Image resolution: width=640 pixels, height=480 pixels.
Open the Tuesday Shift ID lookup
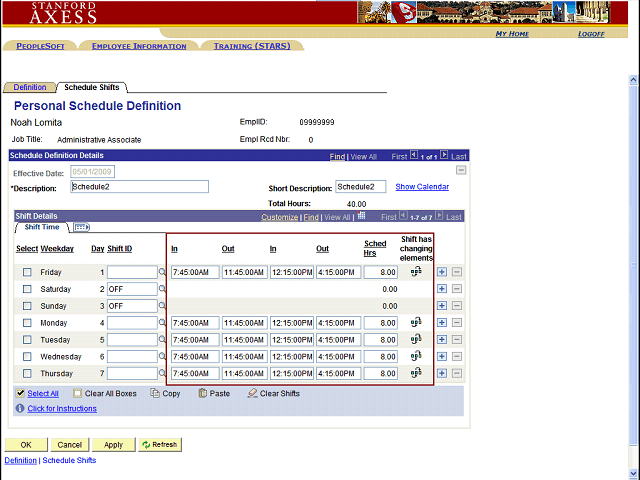[x=163, y=340]
